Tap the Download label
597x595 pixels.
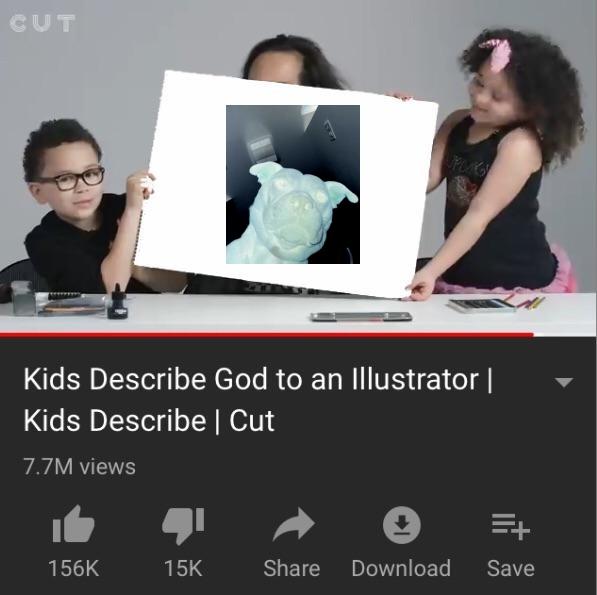(x=401, y=568)
